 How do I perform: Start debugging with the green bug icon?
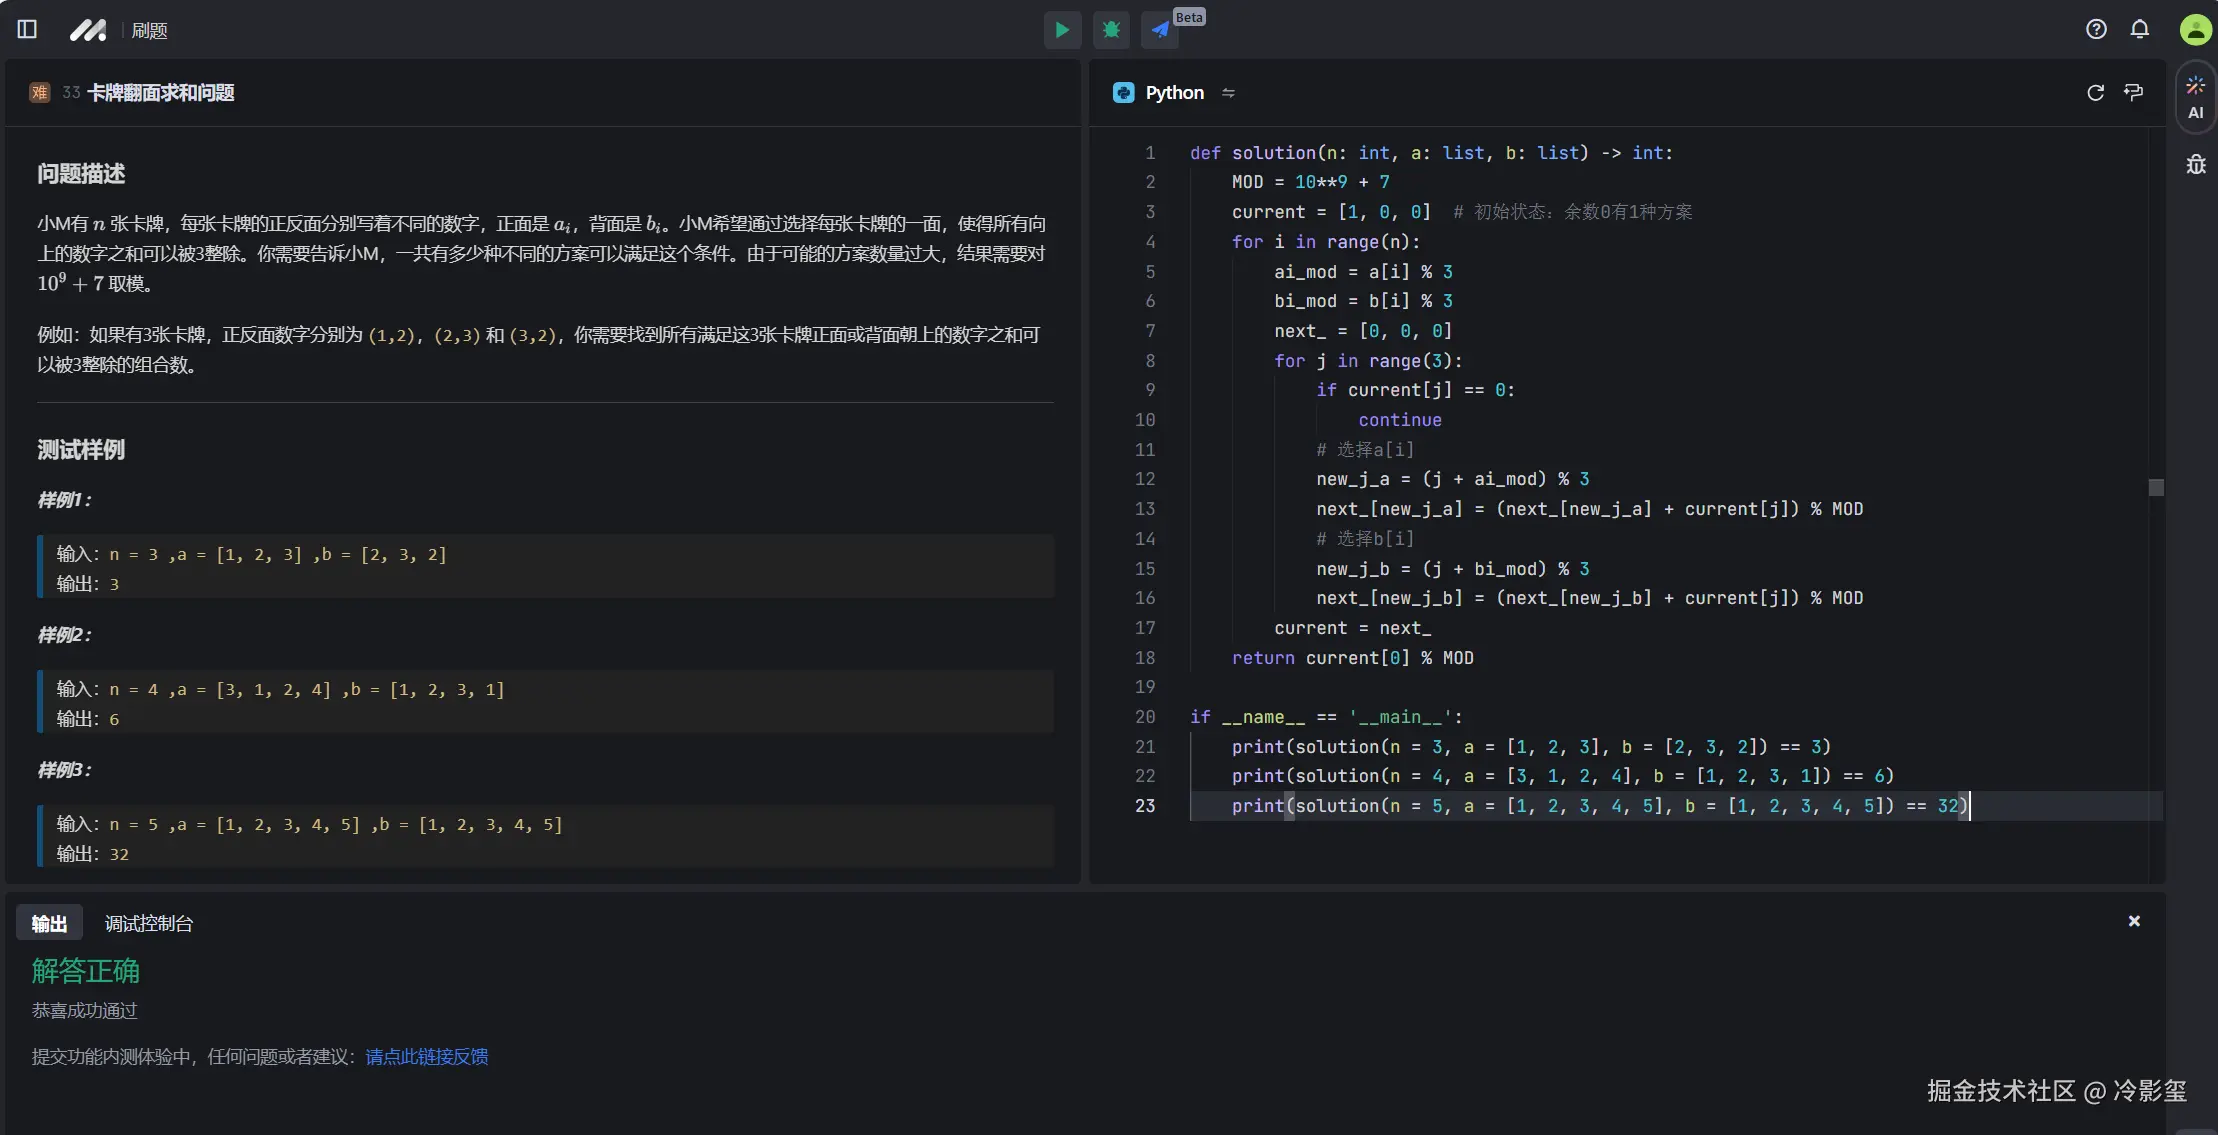[1111, 30]
